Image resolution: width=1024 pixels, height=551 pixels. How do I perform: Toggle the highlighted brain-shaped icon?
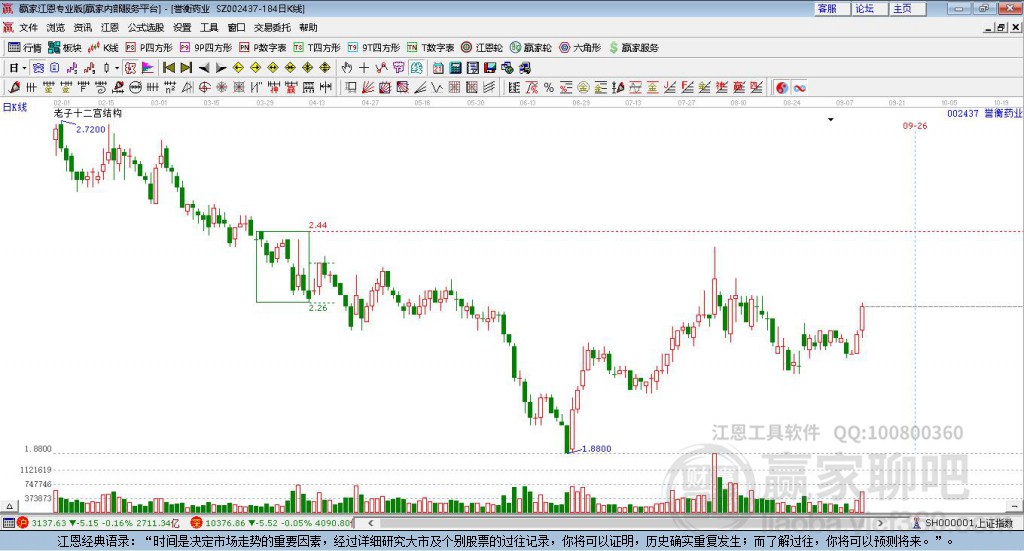tap(416, 68)
